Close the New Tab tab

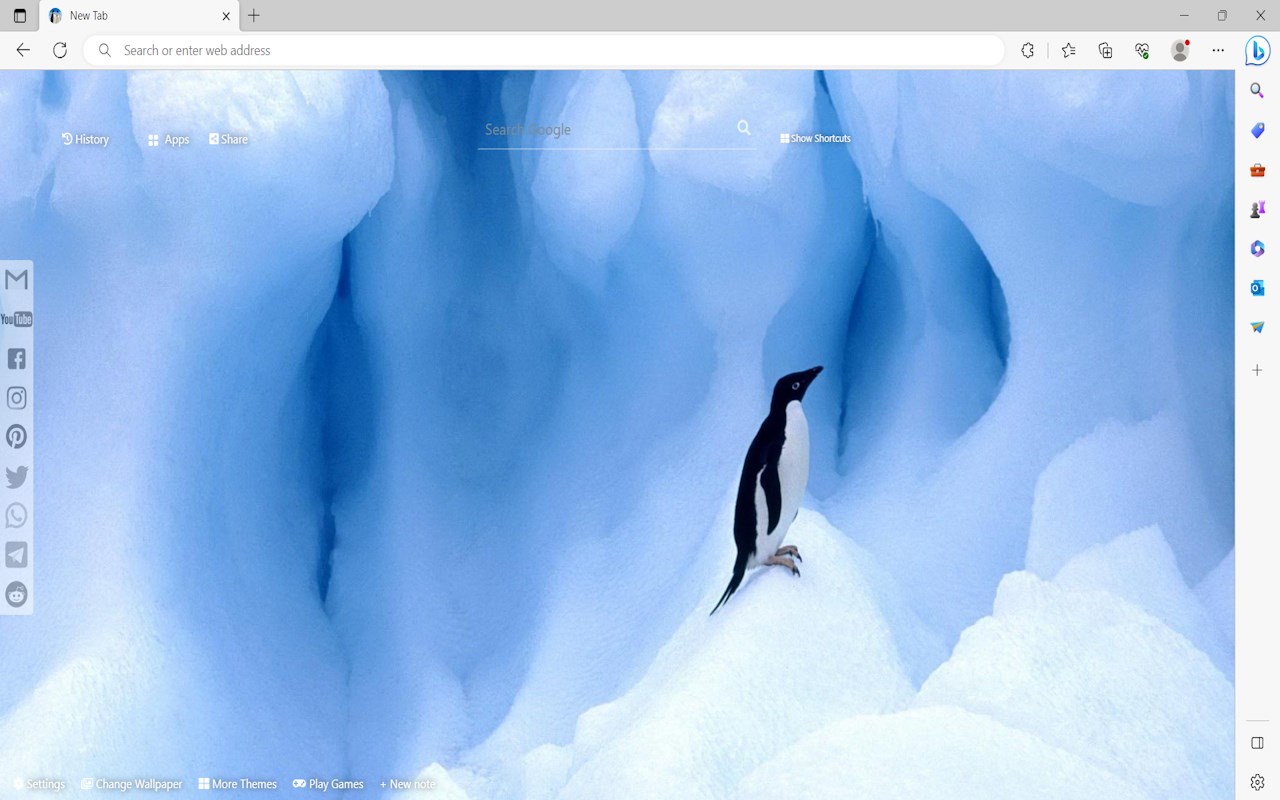(x=226, y=16)
